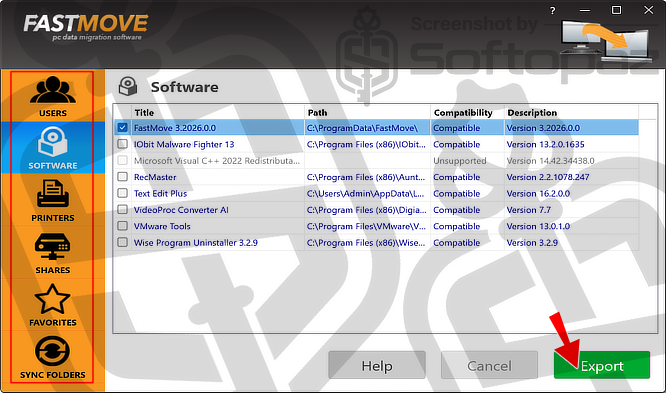Check the Wise Program Uninstaller checkbox
The width and height of the screenshot is (666, 393).
click(123, 242)
